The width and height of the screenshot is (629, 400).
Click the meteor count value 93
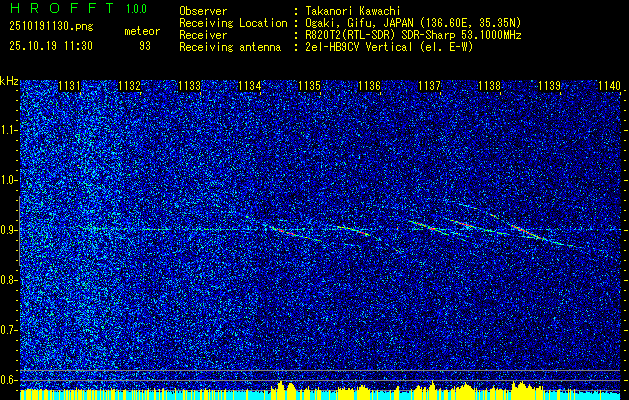[145, 46]
